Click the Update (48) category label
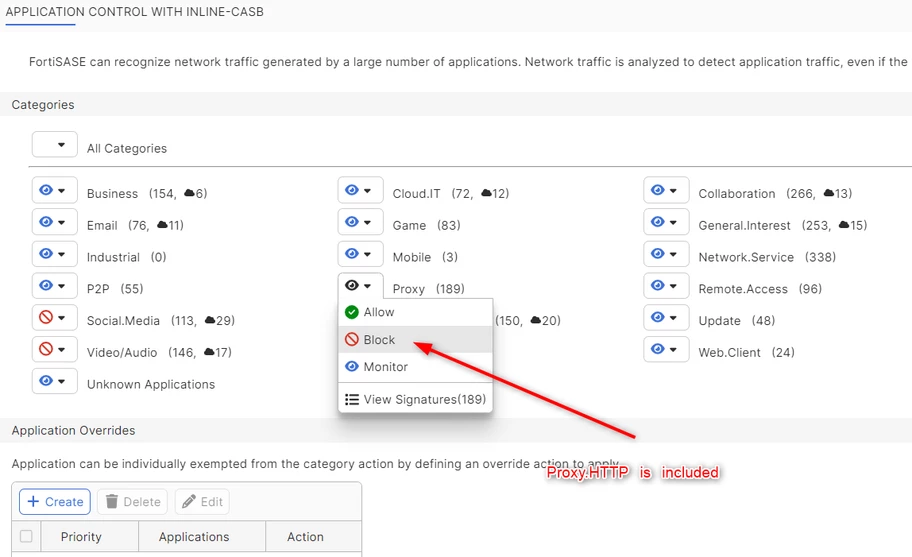The image size is (912, 557). click(736, 320)
